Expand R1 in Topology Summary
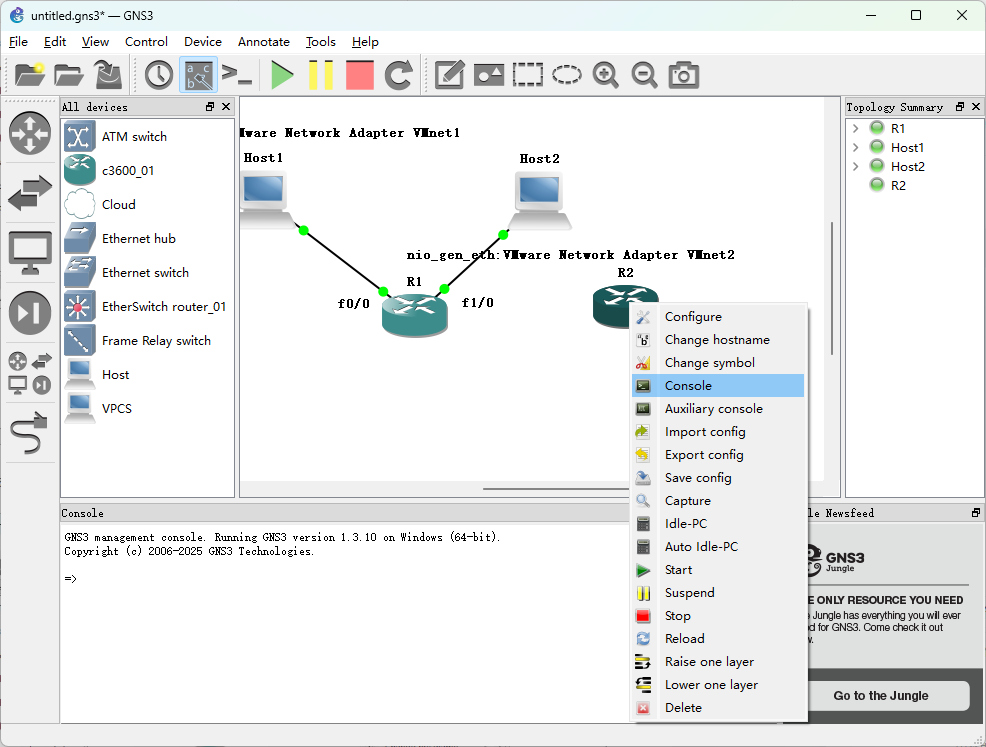The width and height of the screenshot is (986, 747). point(856,128)
